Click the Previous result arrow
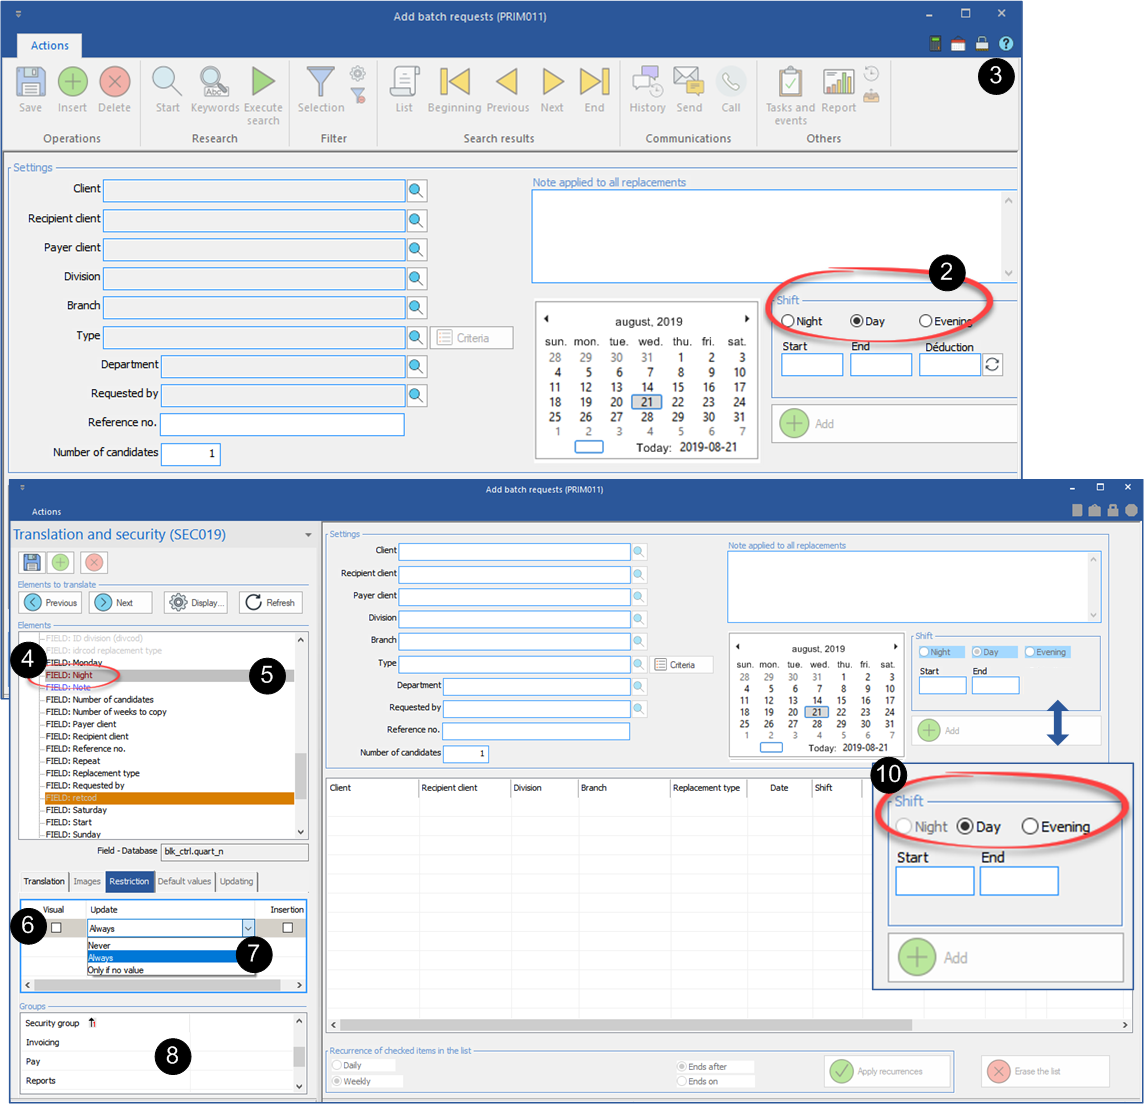Image resolution: width=1144 pixels, height=1104 pixels. point(508,82)
